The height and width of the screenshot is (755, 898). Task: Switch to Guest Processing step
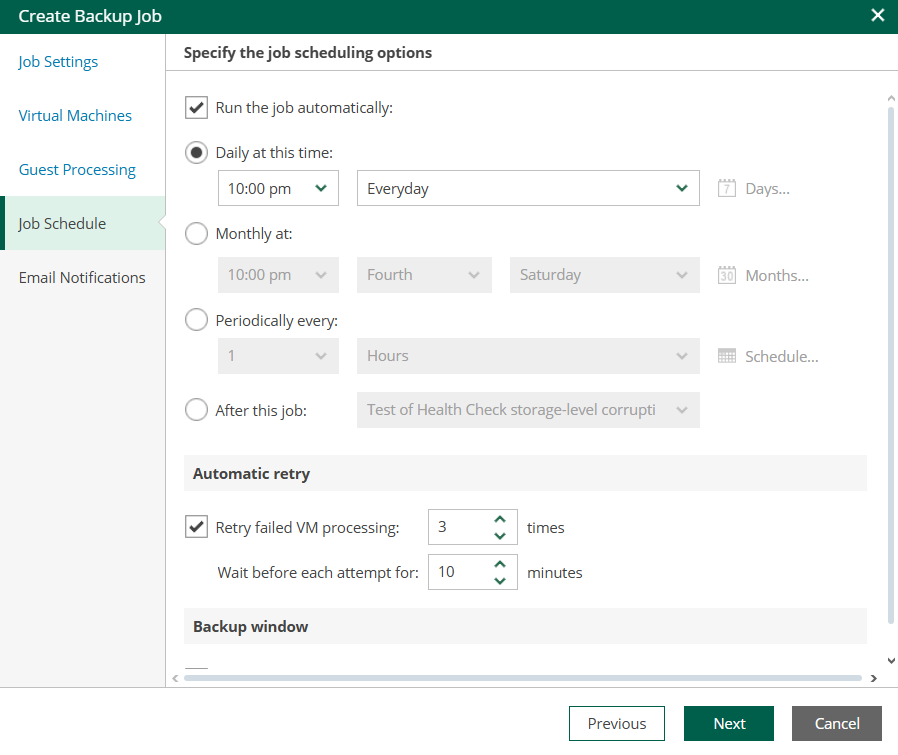tap(77, 170)
